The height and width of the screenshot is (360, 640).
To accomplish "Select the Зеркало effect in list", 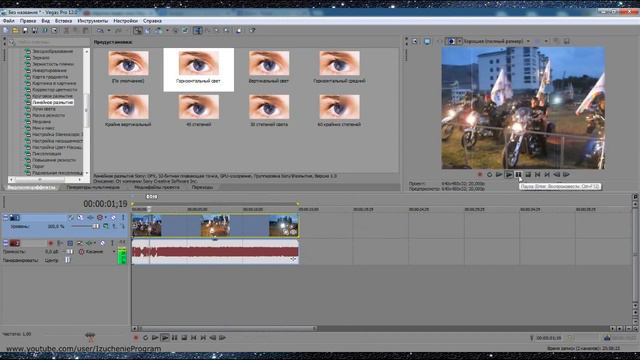I will (x=41, y=58).
